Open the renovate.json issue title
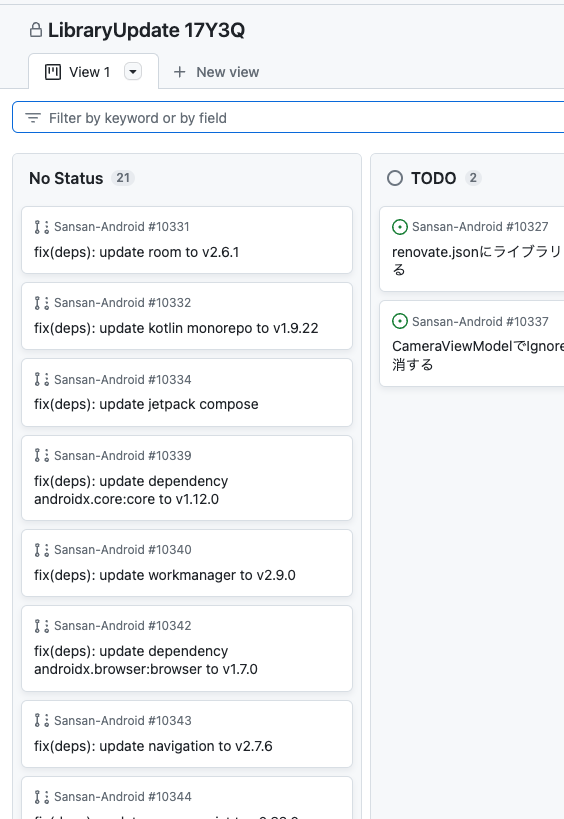This screenshot has width=564, height=819. (478, 261)
